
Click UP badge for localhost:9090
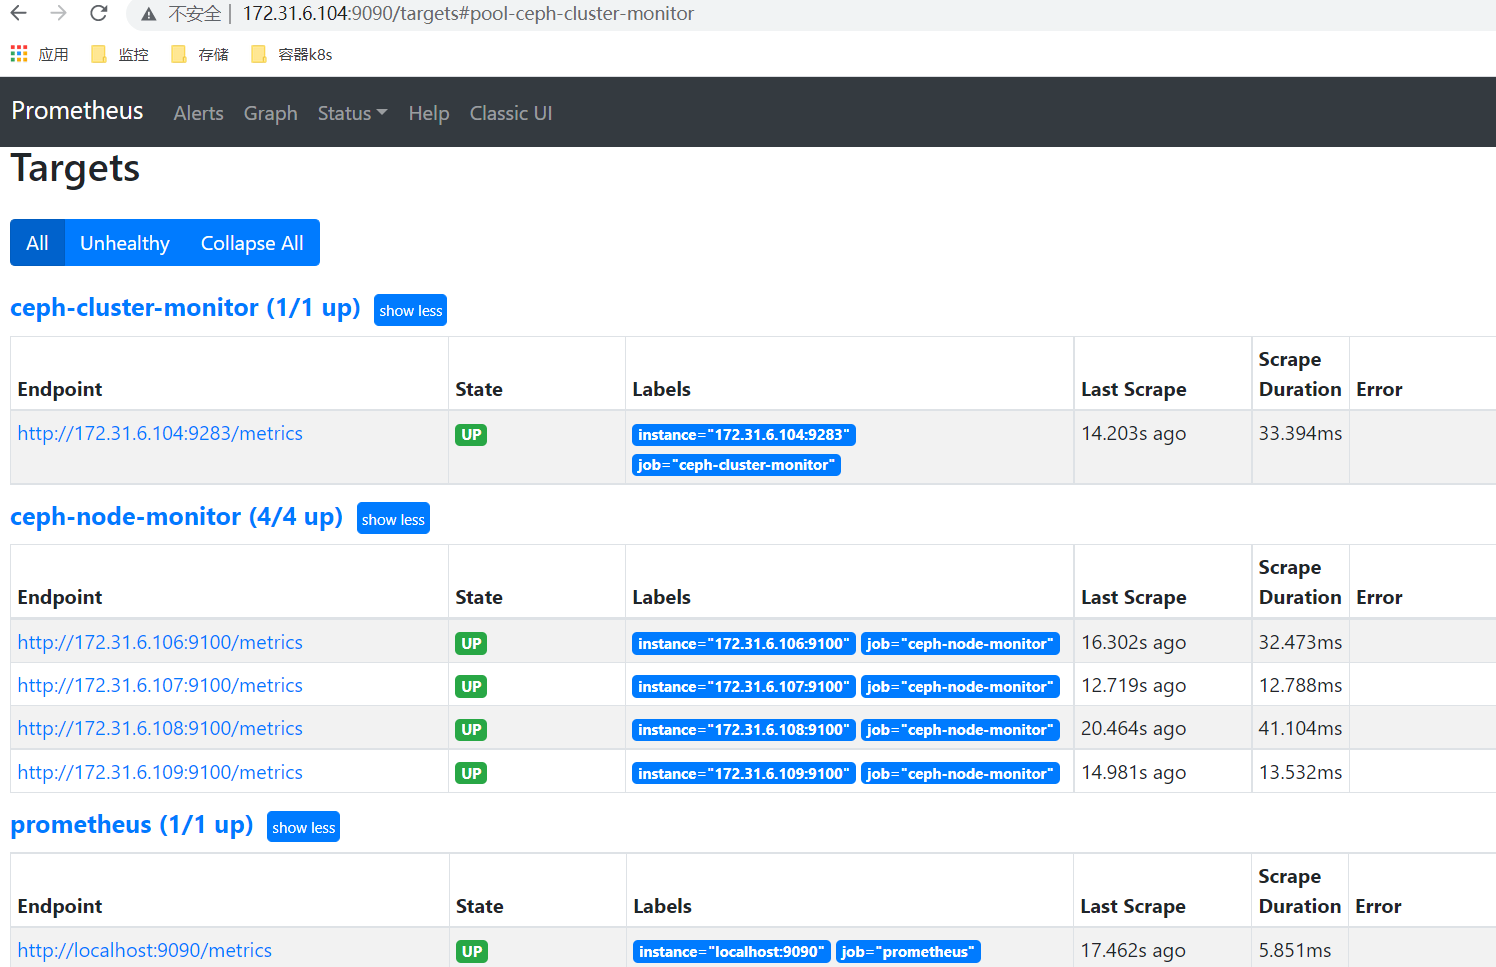pyautogui.click(x=472, y=952)
